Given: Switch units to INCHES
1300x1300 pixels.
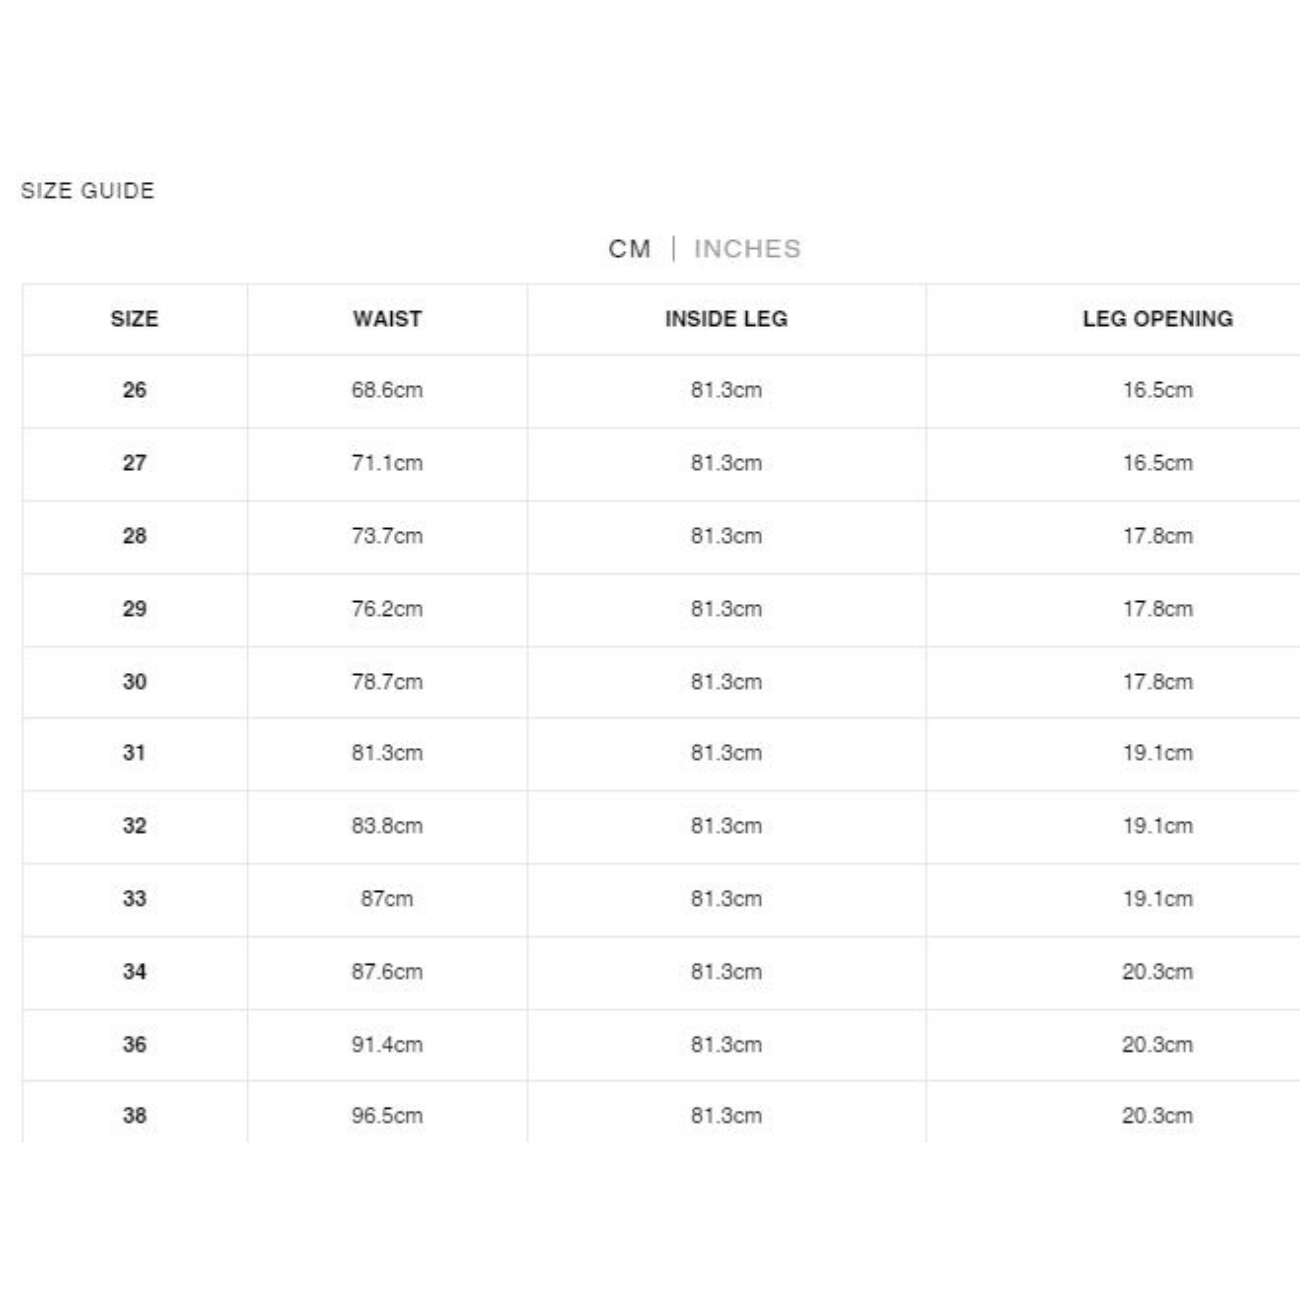Looking at the screenshot, I should (747, 249).
